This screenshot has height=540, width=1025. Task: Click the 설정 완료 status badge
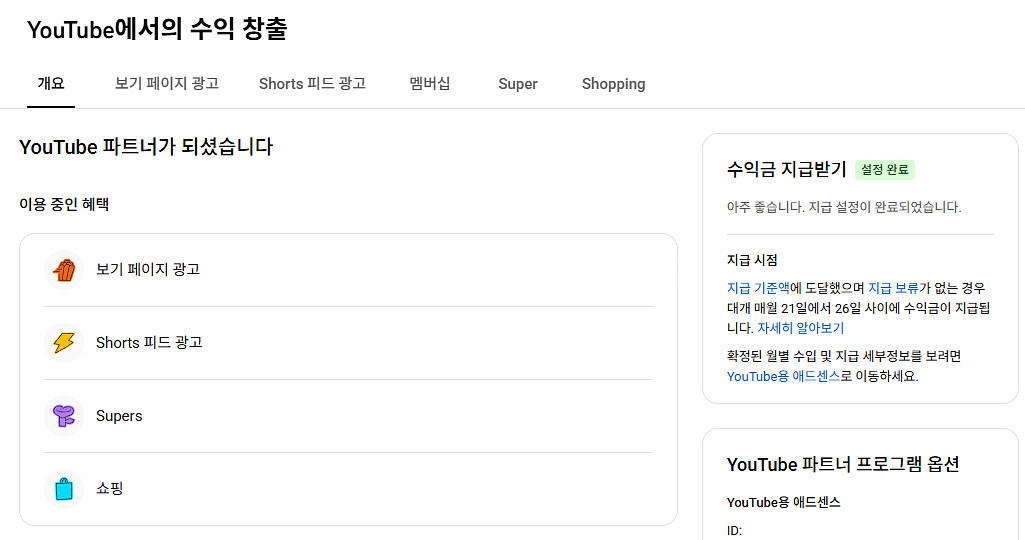coord(885,170)
